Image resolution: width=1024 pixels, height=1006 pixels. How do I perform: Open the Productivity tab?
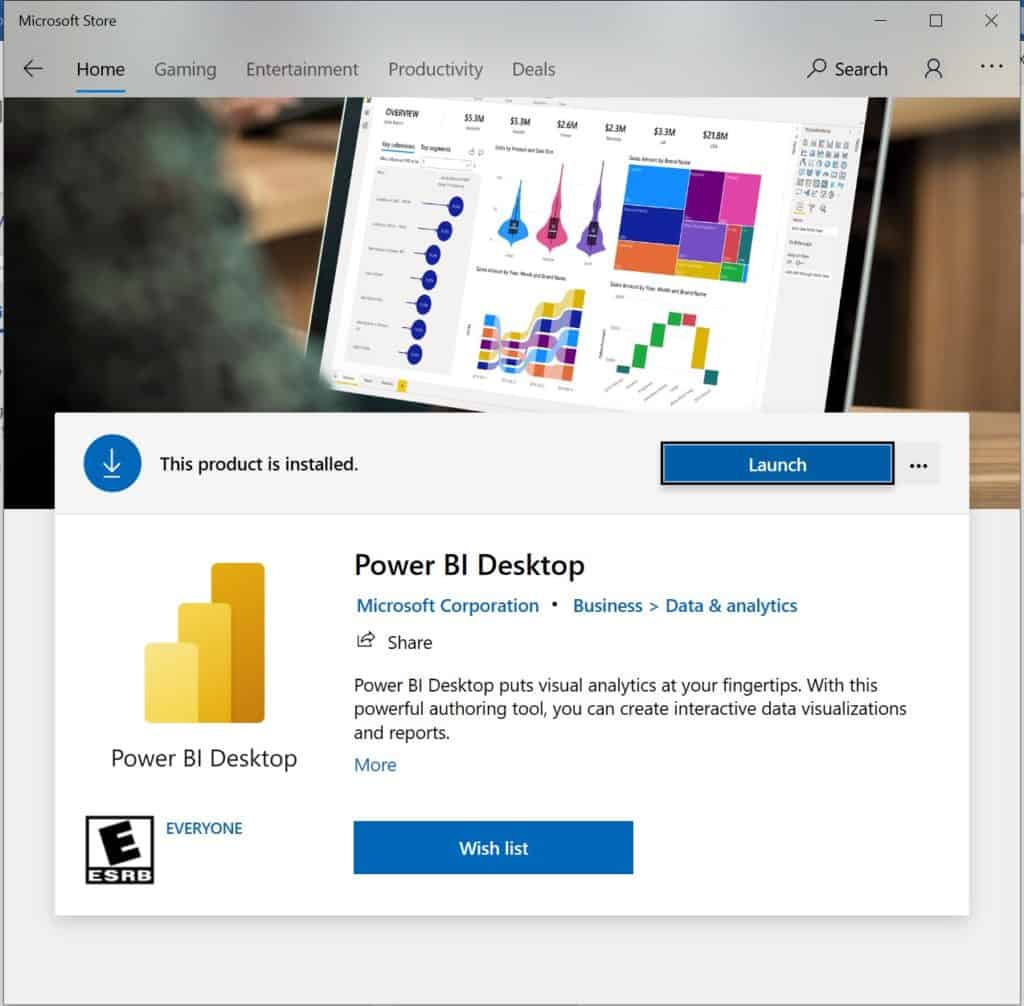(x=435, y=69)
